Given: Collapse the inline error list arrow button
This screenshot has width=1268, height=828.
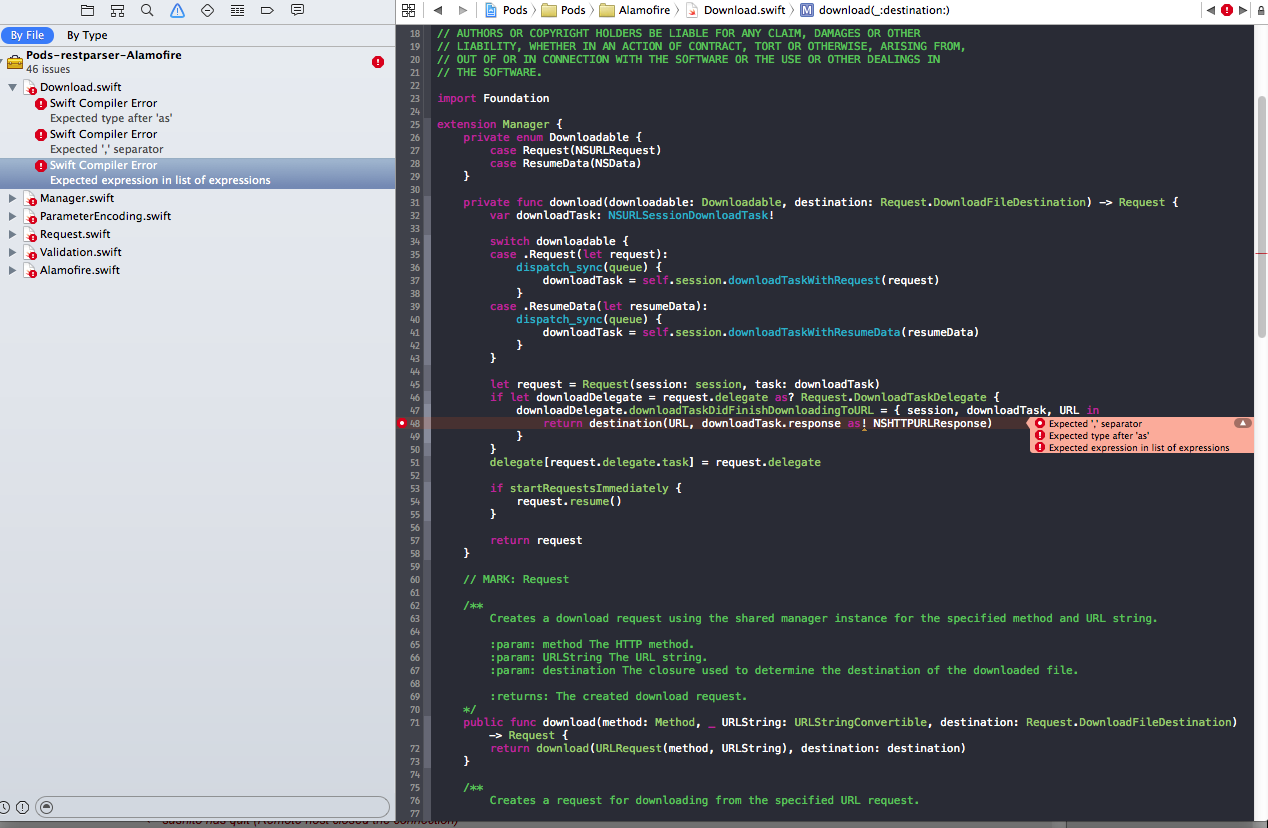Looking at the screenshot, I should click(1243, 423).
